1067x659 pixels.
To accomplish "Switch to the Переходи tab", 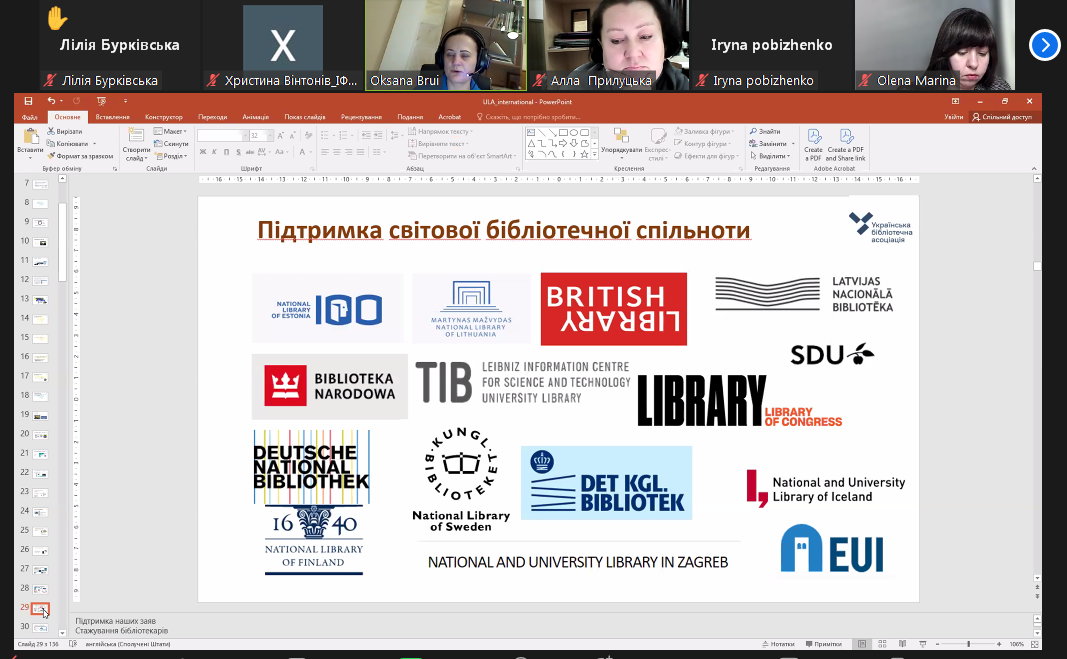I will (x=212, y=117).
